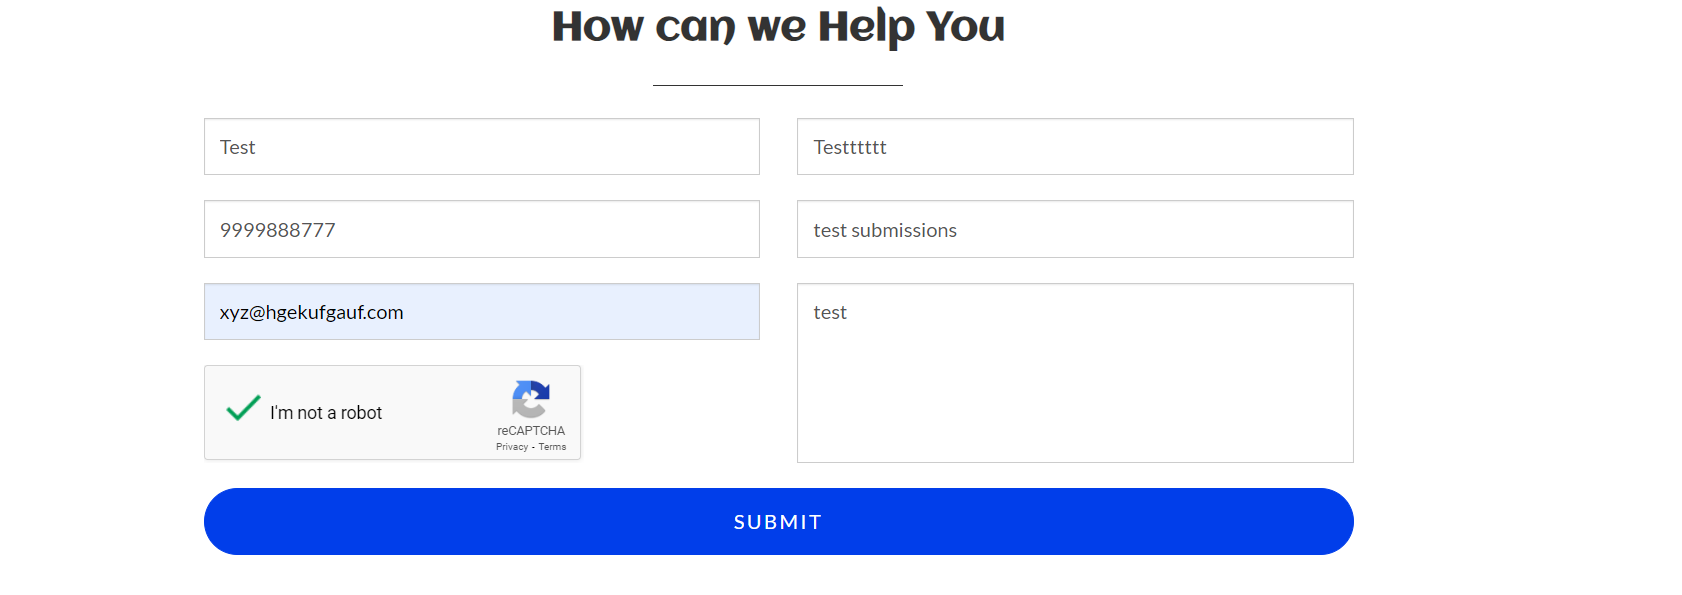Click the "How can we Help You" heading

[x=778, y=27]
